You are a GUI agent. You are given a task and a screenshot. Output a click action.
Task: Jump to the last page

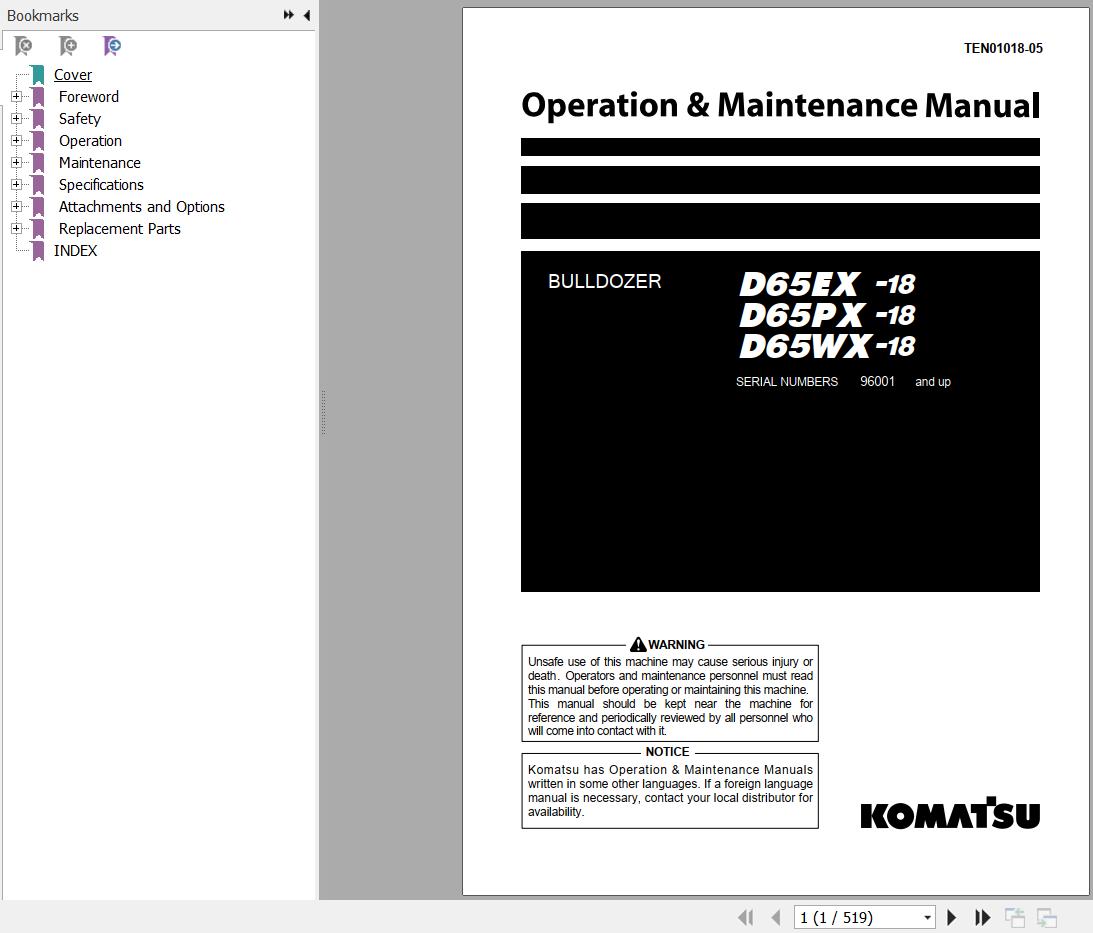click(982, 918)
